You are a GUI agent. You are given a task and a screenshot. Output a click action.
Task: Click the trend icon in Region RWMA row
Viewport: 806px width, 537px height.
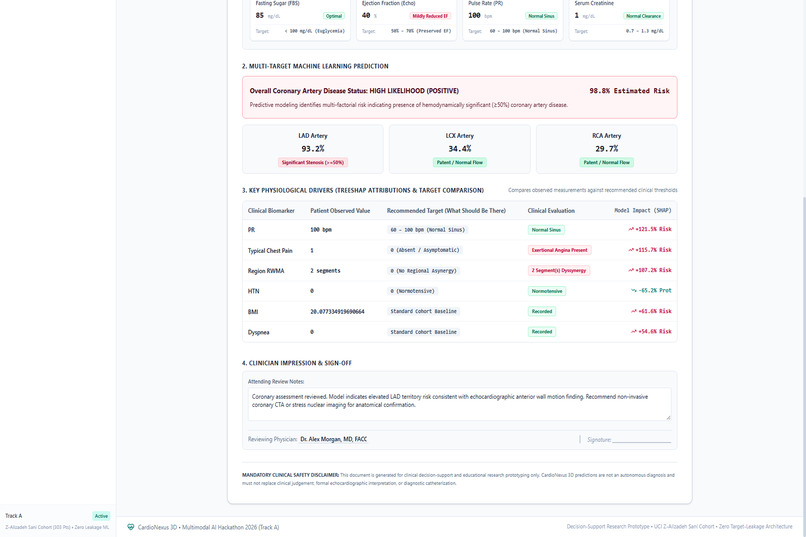[x=631, y=270]
